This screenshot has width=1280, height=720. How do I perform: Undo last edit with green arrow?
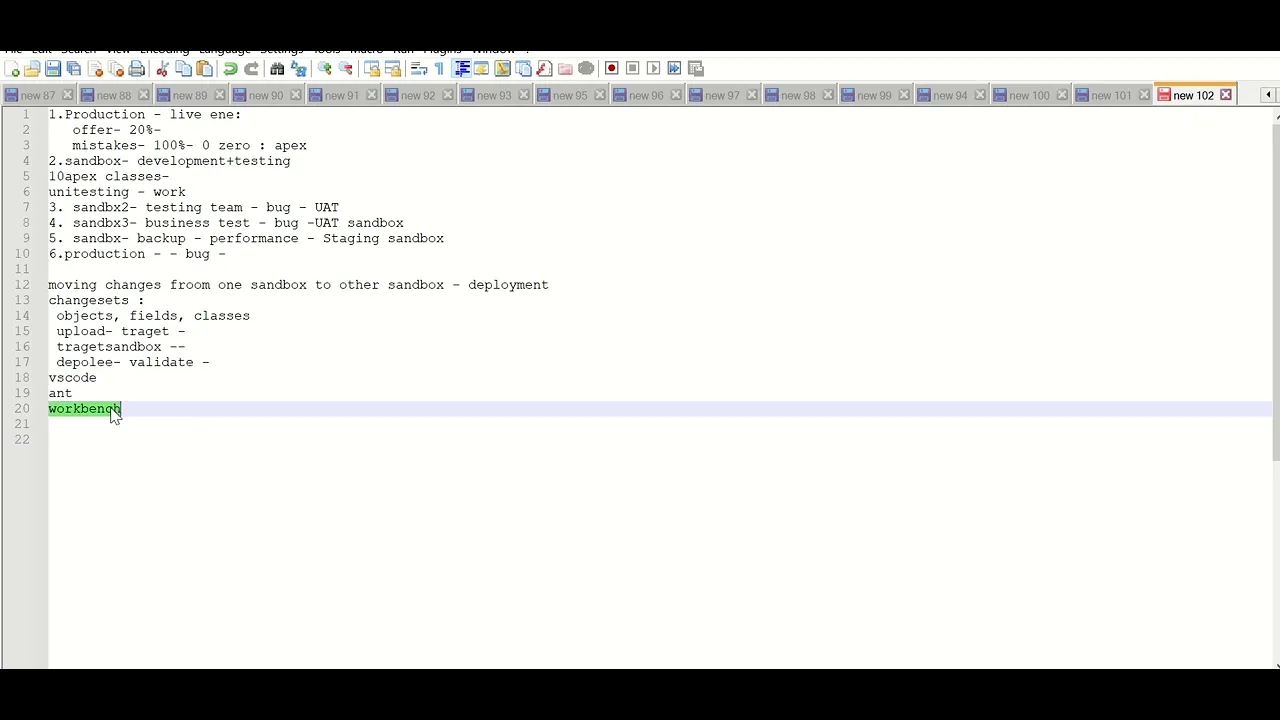231,68
